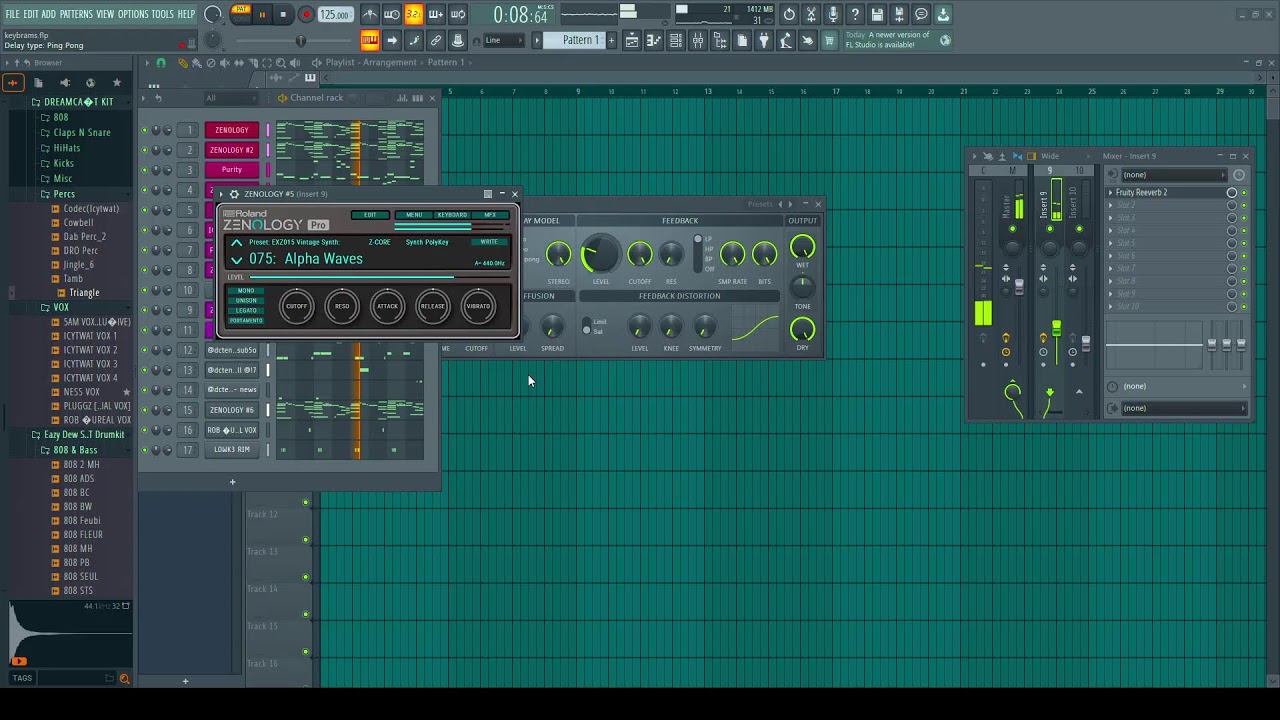The height and width of the screenshot is (720, 1280).
Task: Click the playlist magnet snap icon
Action: click(161, 62)
